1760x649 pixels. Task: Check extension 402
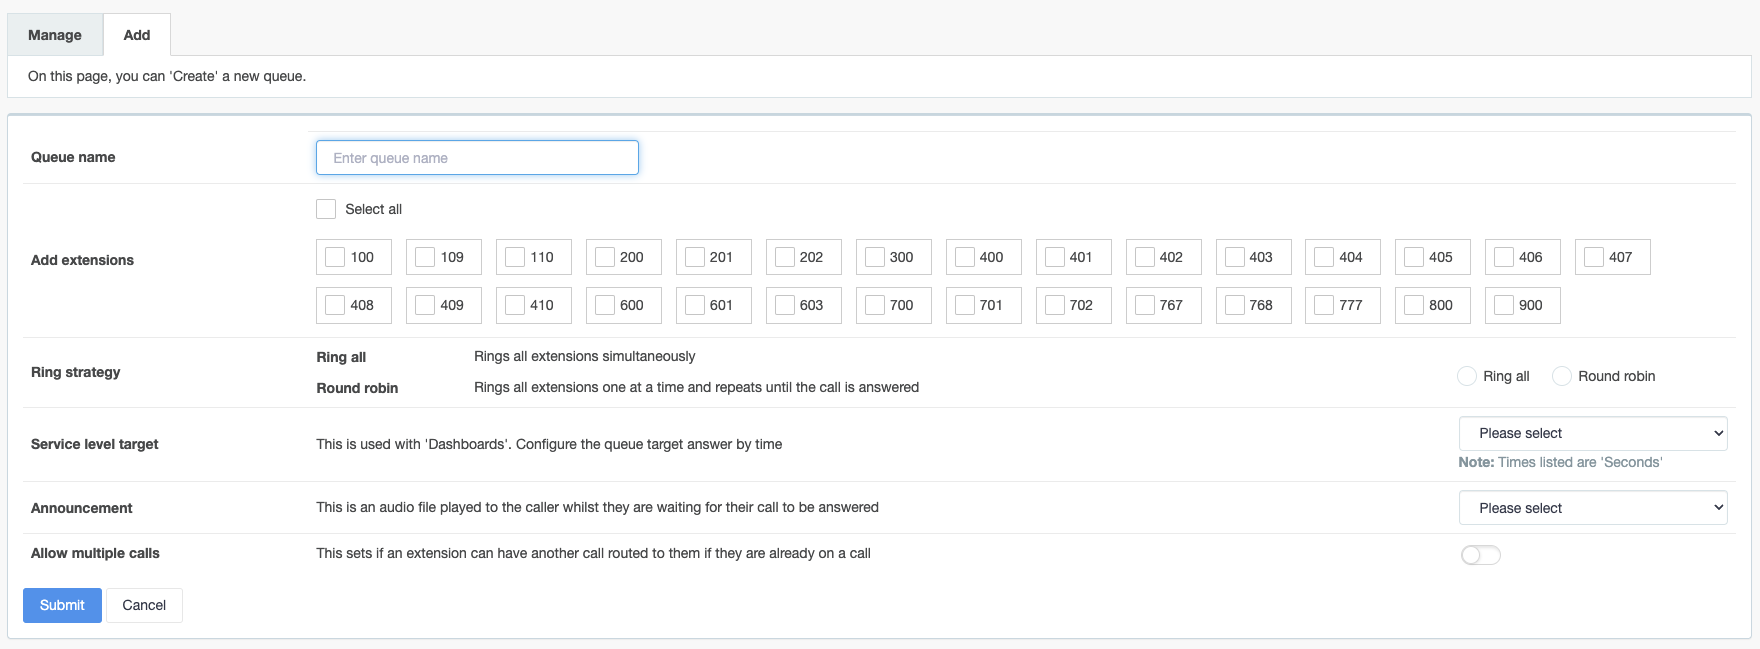[x=1145, y=257]
